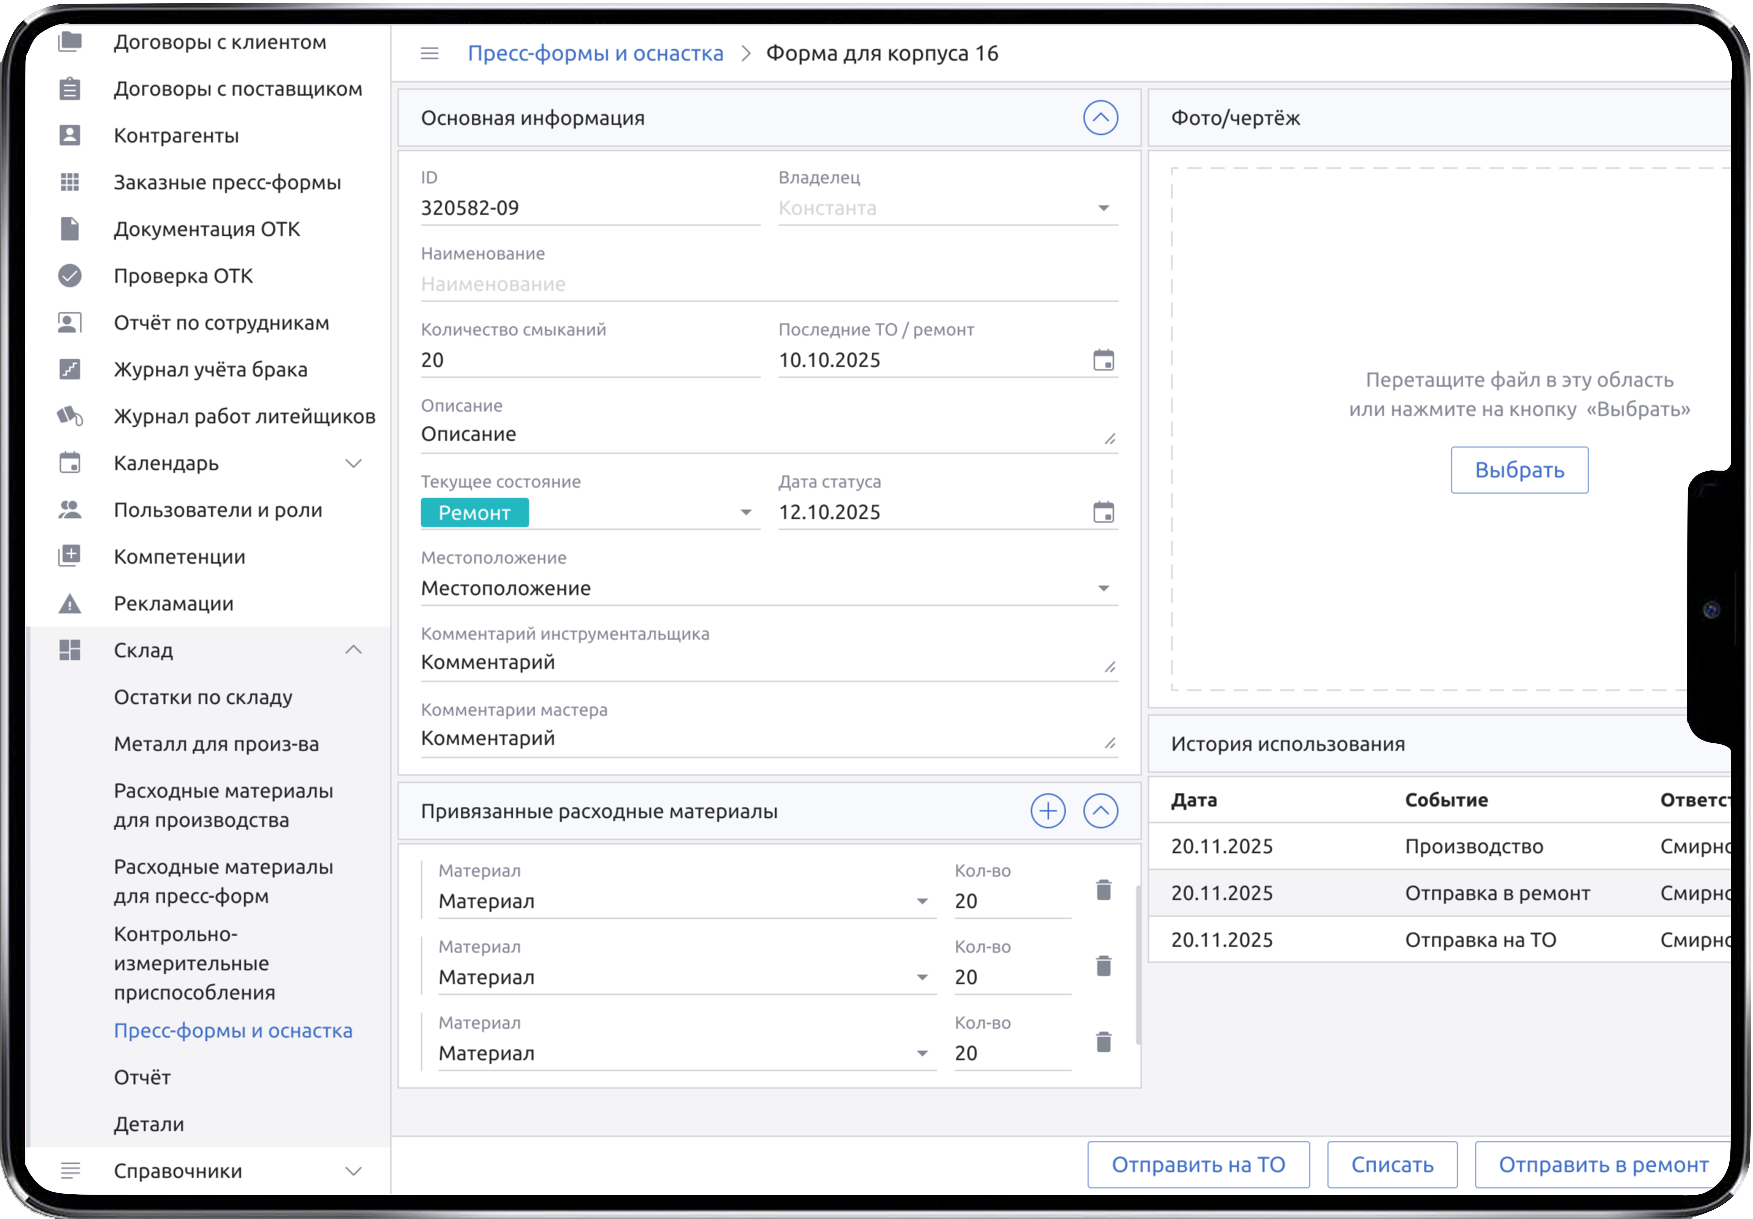Open the Местоположение dropdown
This screenshot has height=1219, width=1753.
coord(1104,588)
